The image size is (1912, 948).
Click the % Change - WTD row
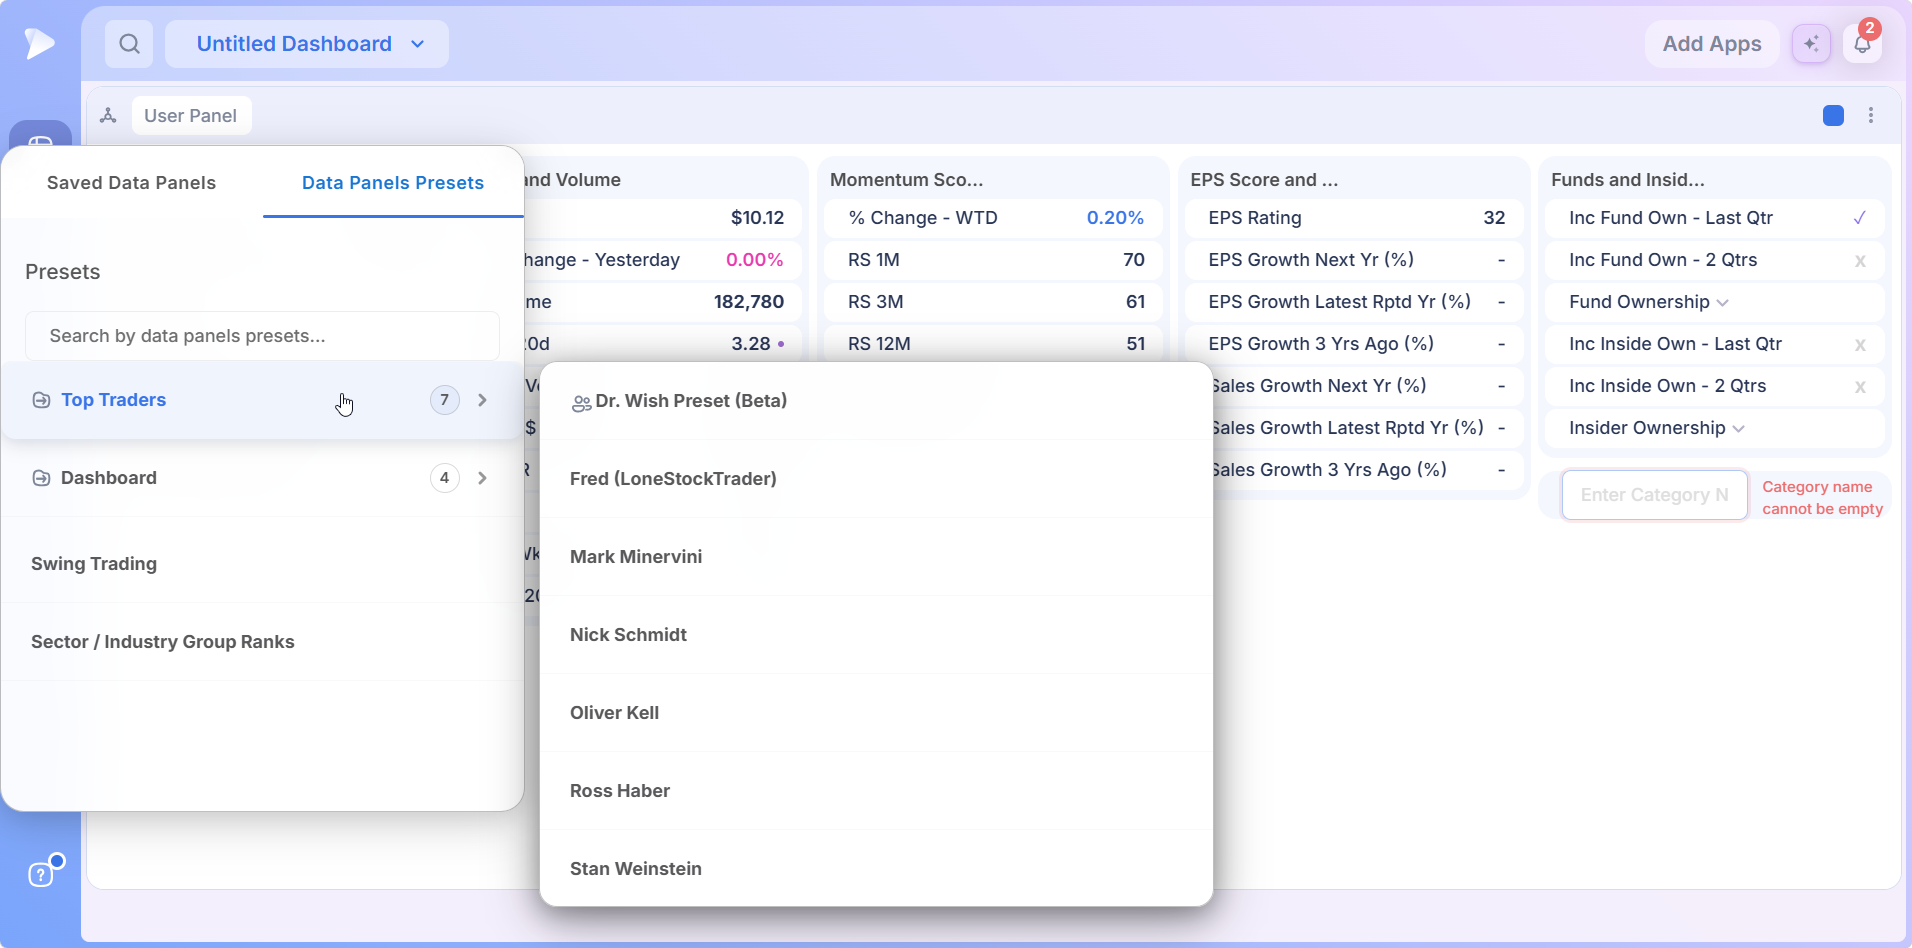[x=994, y=218]
